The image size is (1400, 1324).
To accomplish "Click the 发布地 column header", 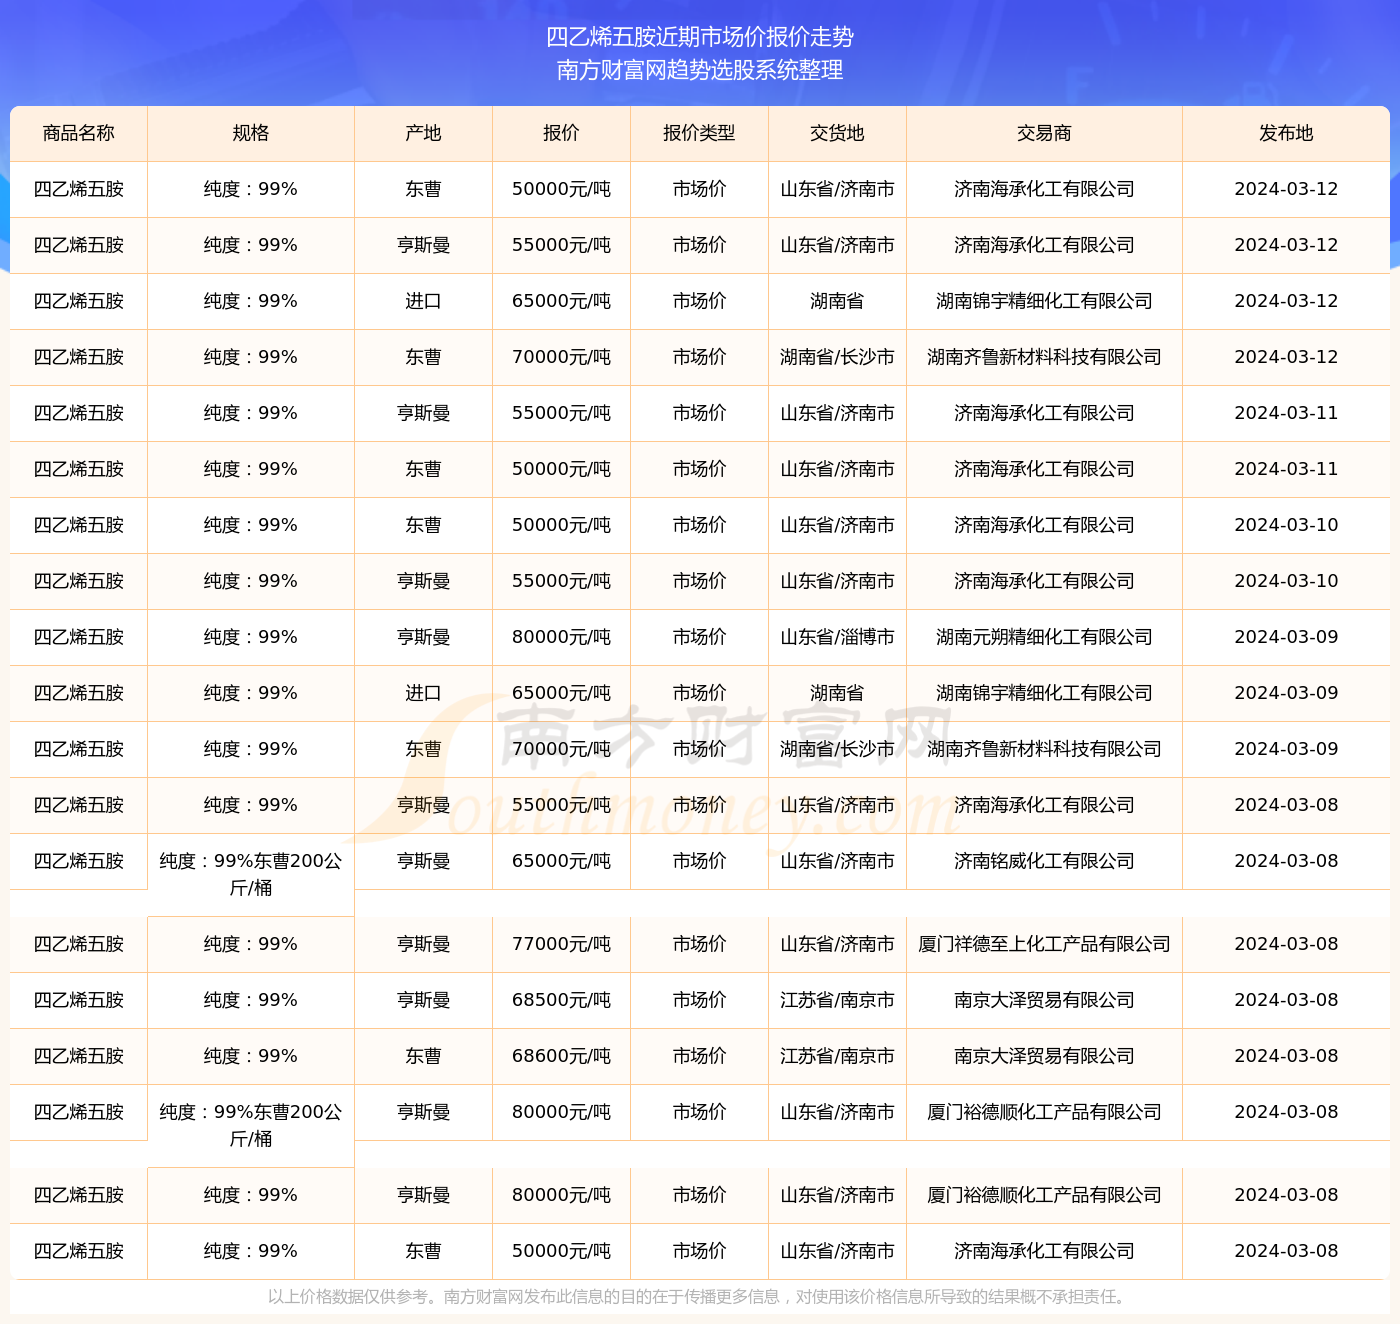I will (1287, 133).
